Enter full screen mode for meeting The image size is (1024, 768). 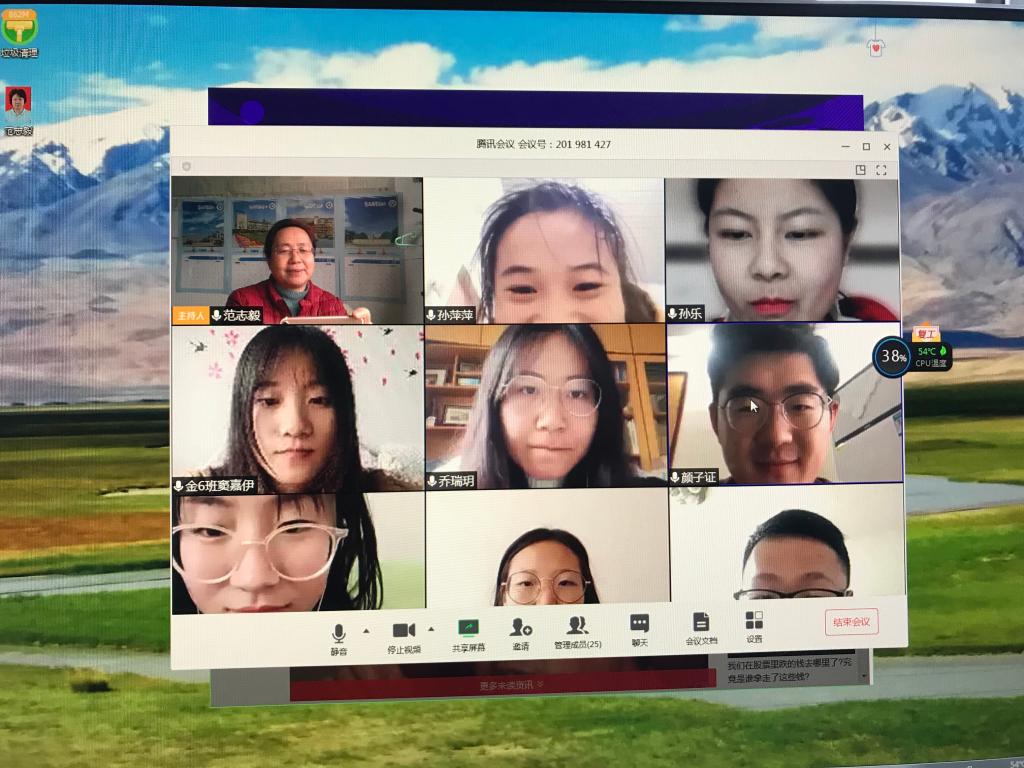[882, 170]
